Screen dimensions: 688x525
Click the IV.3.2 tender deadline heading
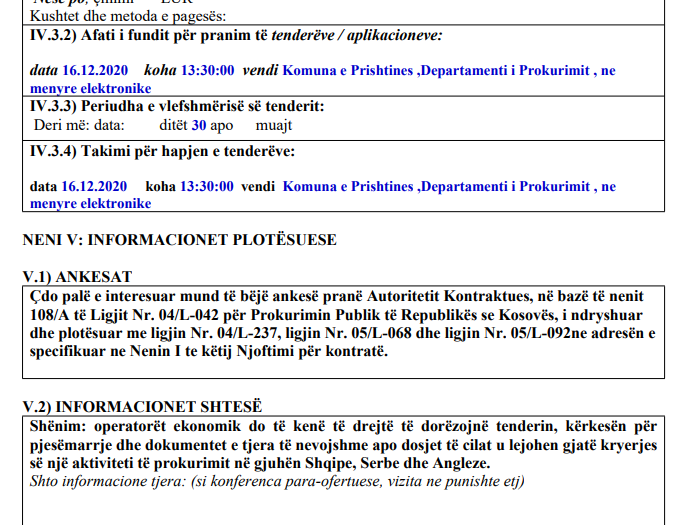click(236, 36)
